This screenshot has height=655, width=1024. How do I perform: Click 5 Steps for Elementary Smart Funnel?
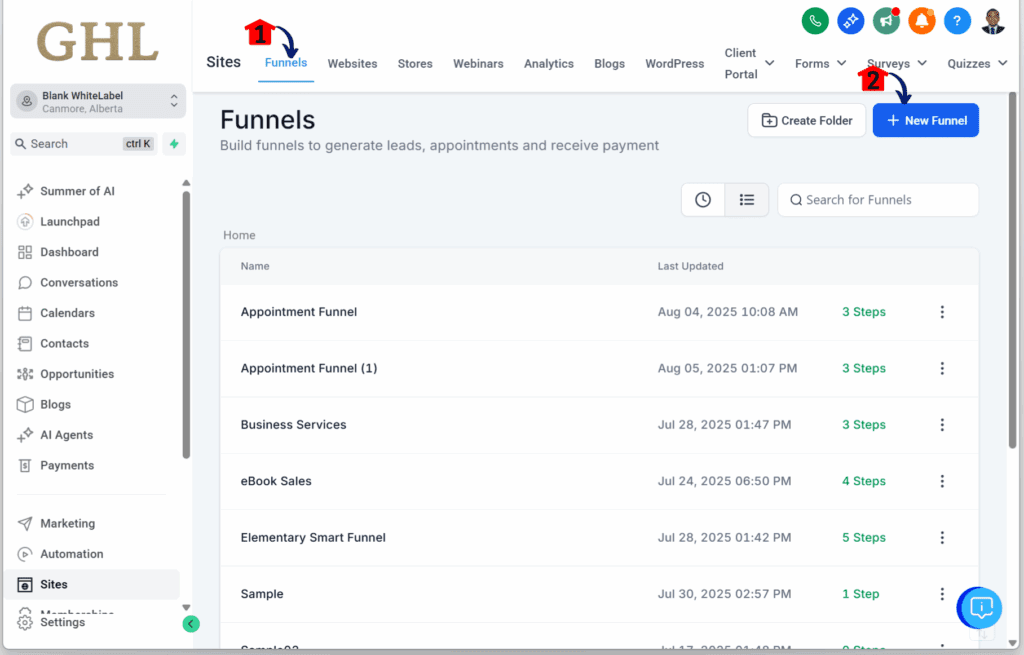coord(863,537)
